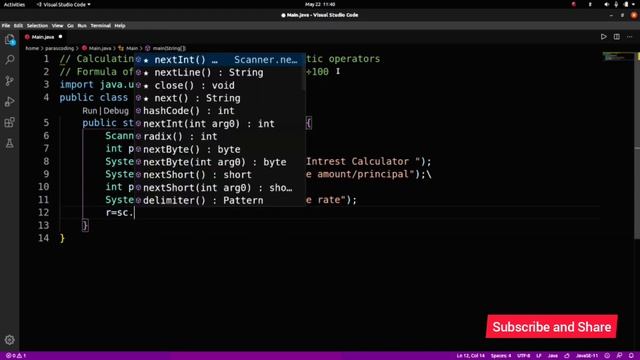The image size is (640, 360).
Task: Close the unsaved Main.java tab dot
Action: [60, 37]
